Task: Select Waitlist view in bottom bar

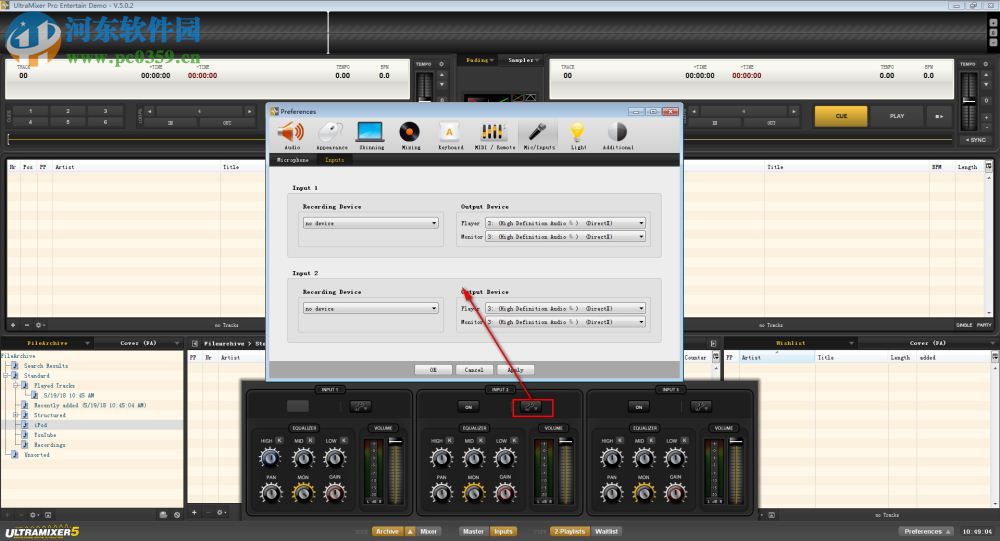Action: coord(607,531)
